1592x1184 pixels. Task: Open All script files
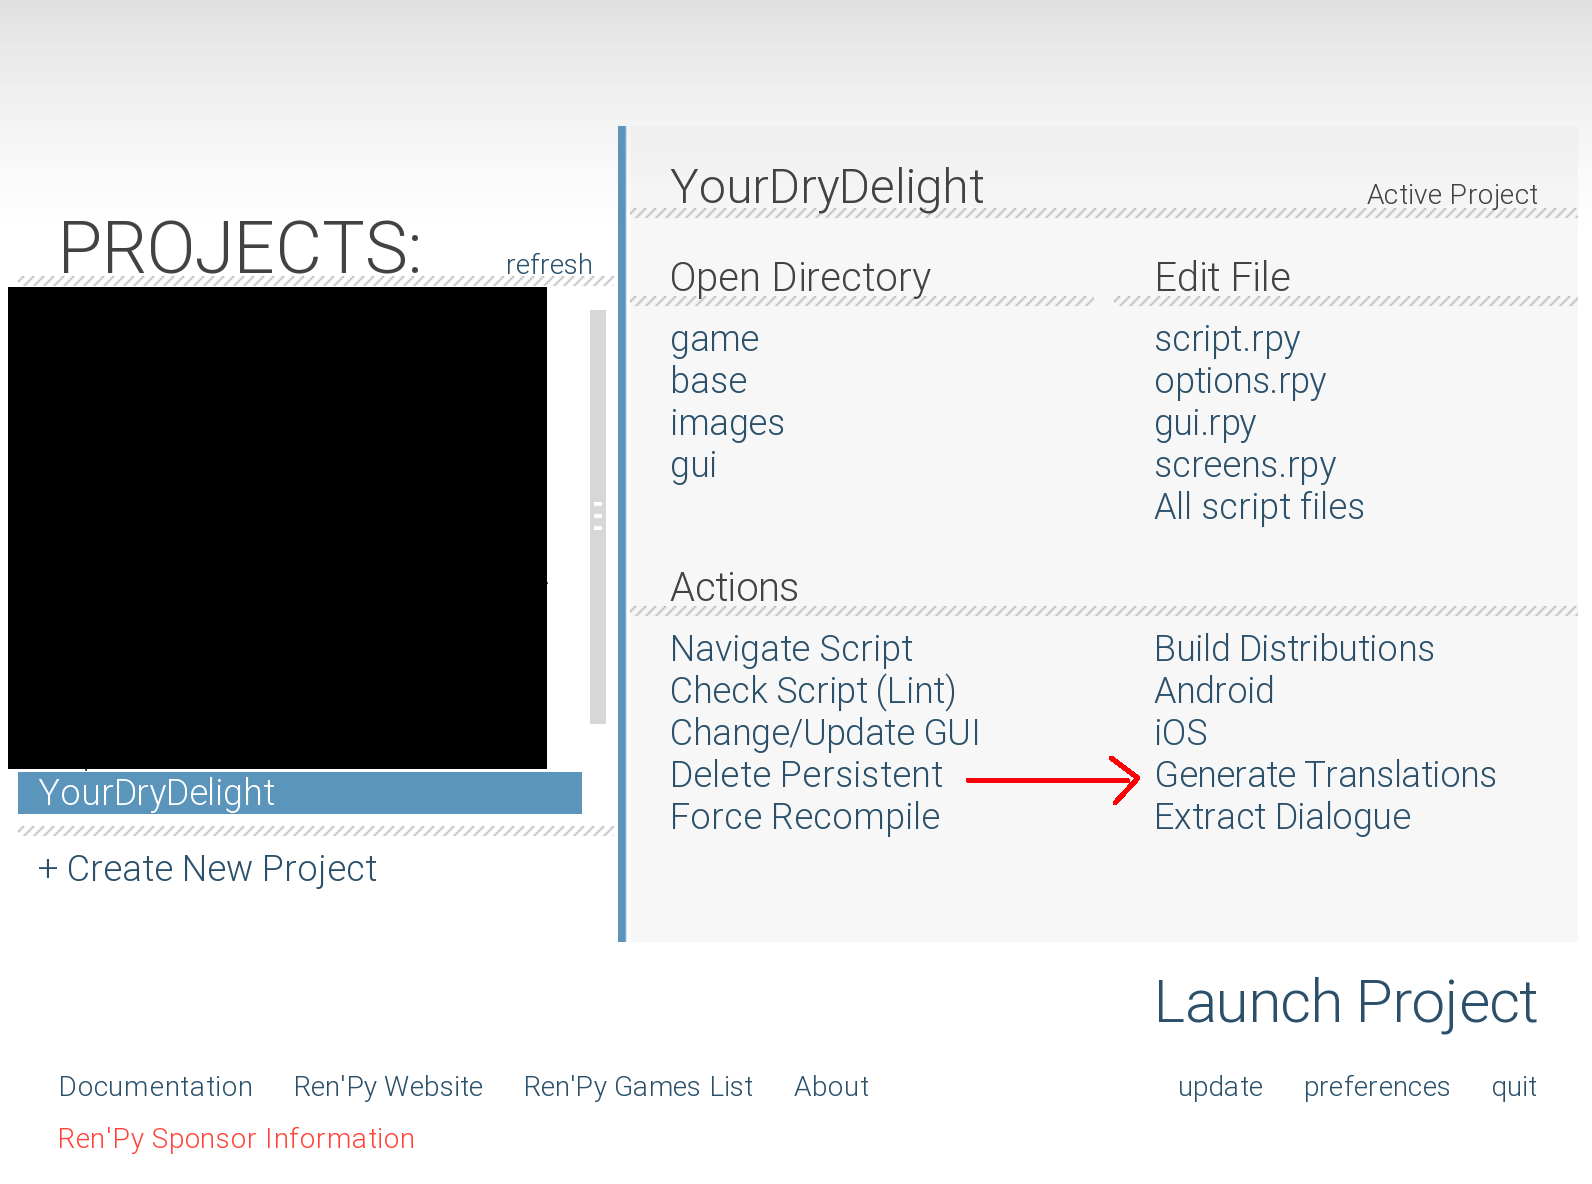pos(1259,507)
